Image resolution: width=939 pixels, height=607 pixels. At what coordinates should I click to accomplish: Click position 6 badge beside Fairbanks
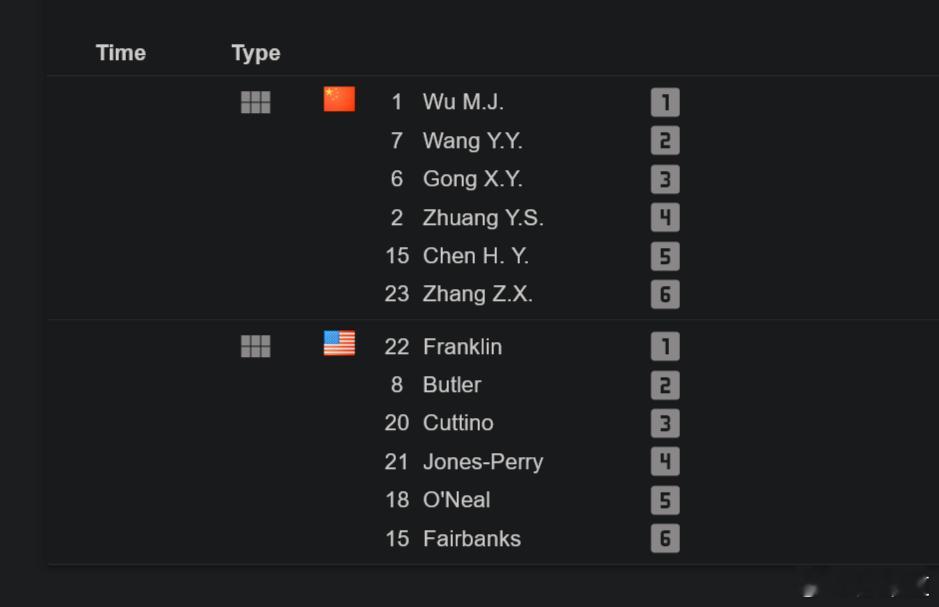665,538
